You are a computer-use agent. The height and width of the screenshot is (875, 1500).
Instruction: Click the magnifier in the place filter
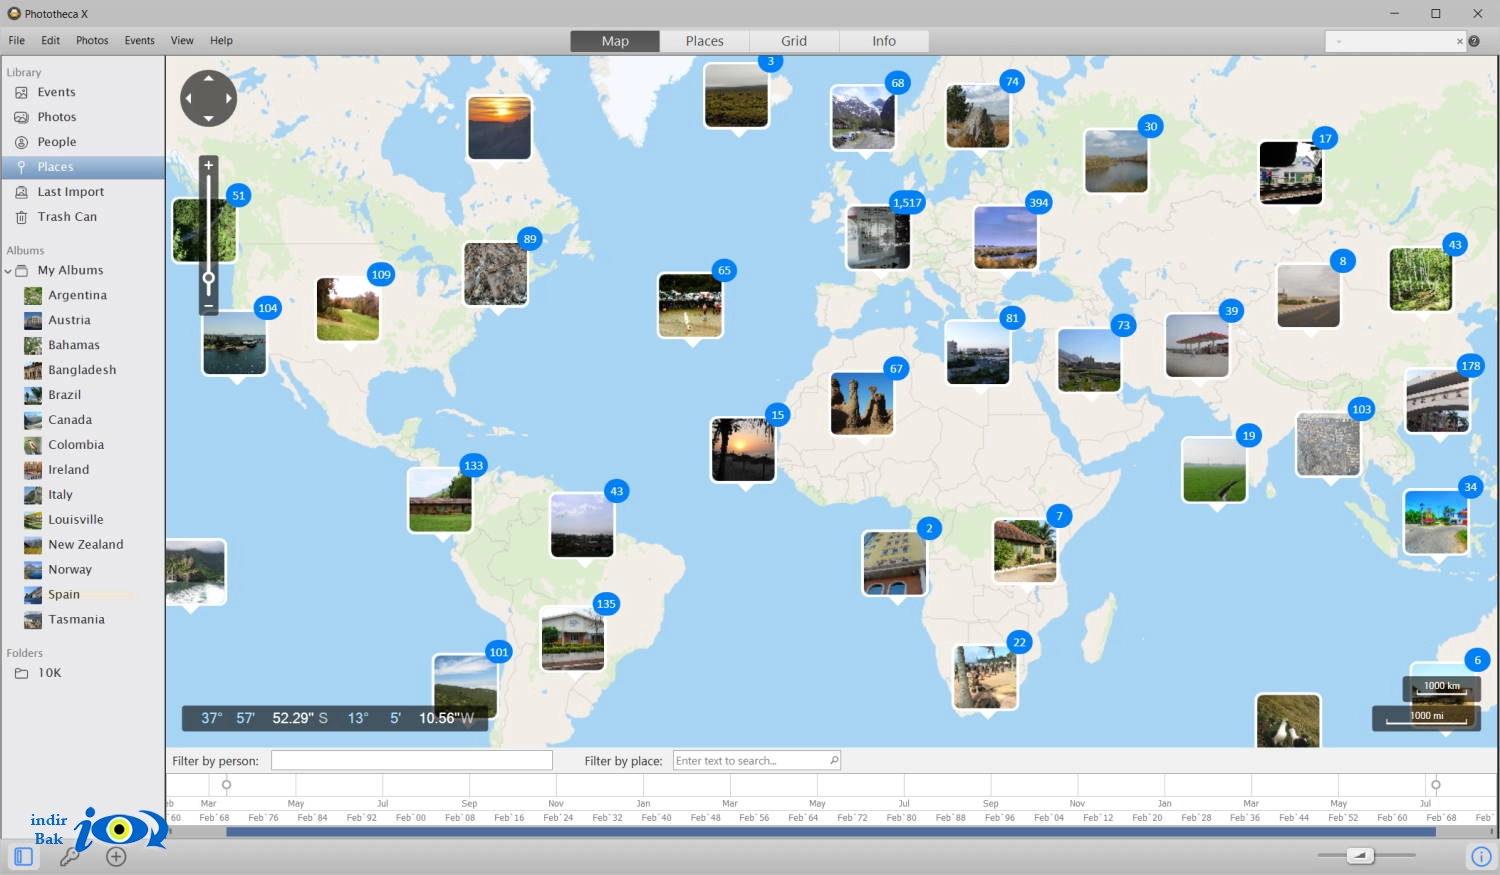click(x=834, y=760)
